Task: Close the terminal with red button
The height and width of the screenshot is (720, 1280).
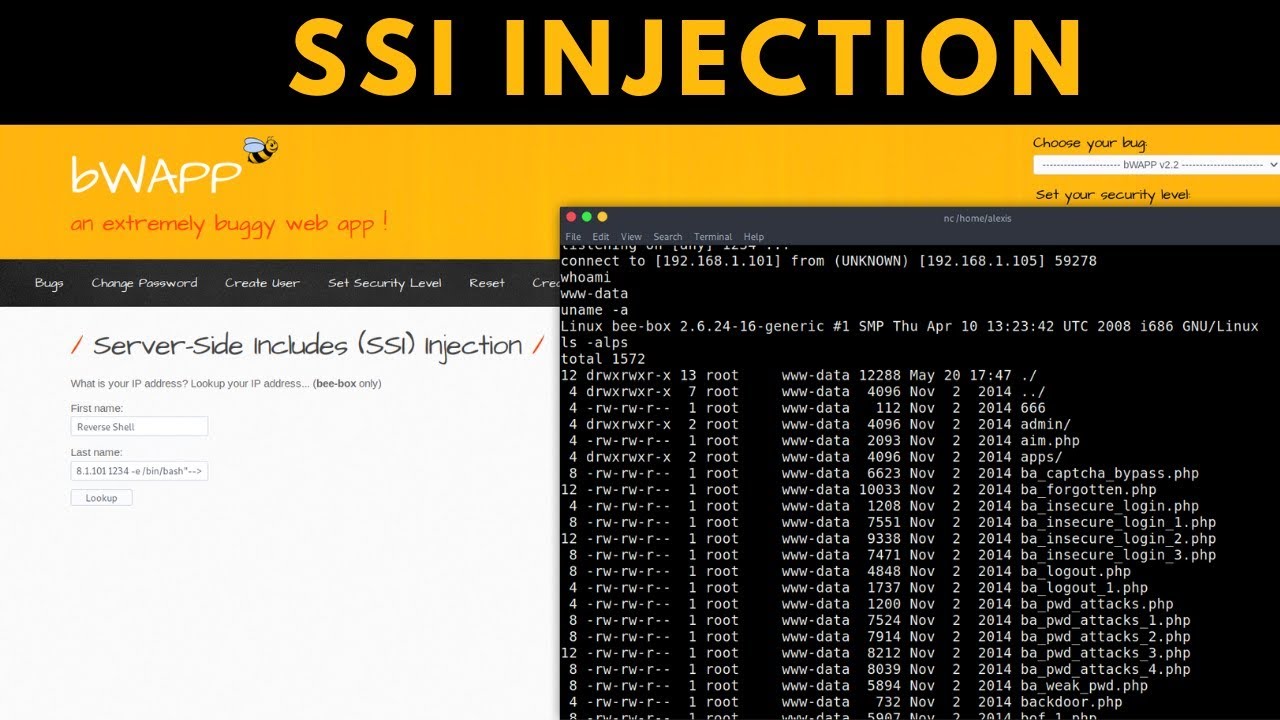Action: coord(571,217)
